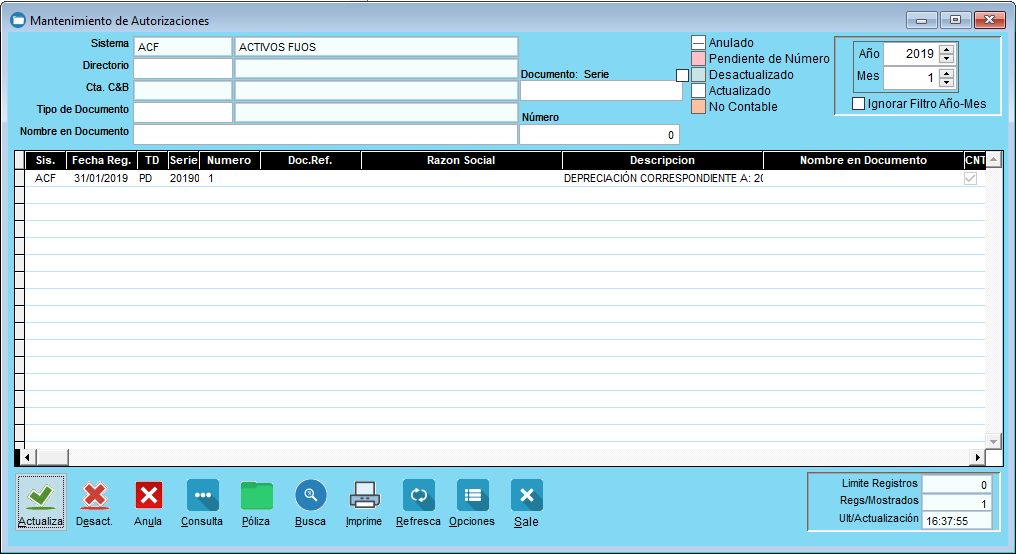Click the Nombre en Documento input field

click(x=325, y=134)
